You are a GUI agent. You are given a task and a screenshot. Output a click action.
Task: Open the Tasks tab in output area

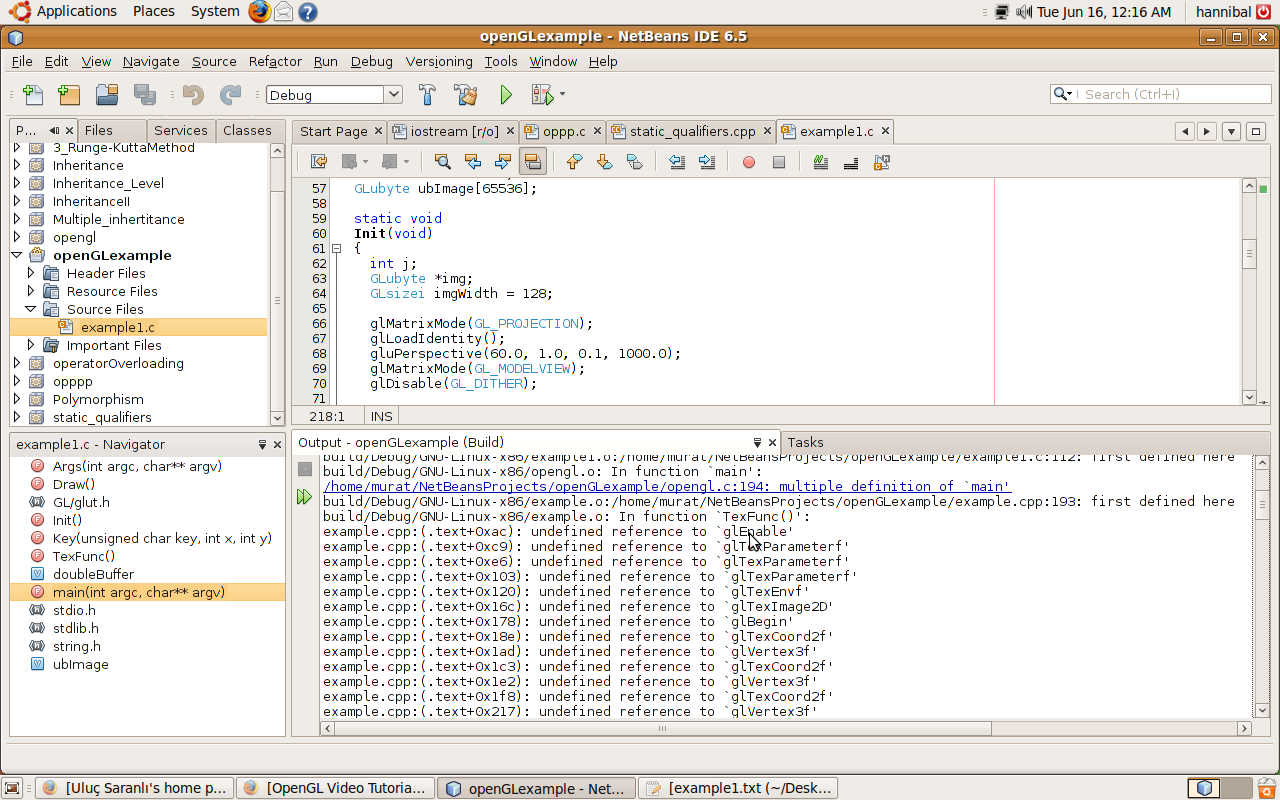(805, 442)
